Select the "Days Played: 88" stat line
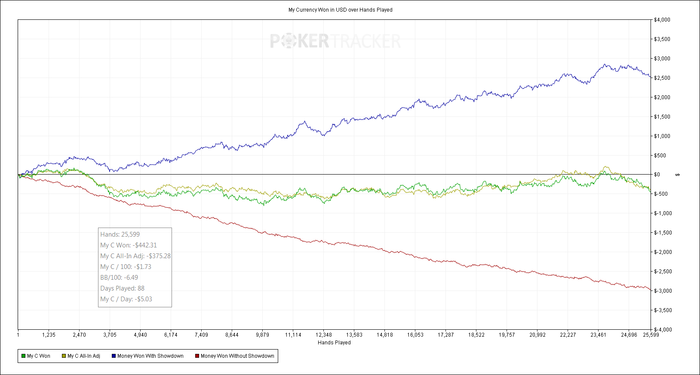Image resolution: width=700 pixels, height=375 pixels. coord(123,288)
